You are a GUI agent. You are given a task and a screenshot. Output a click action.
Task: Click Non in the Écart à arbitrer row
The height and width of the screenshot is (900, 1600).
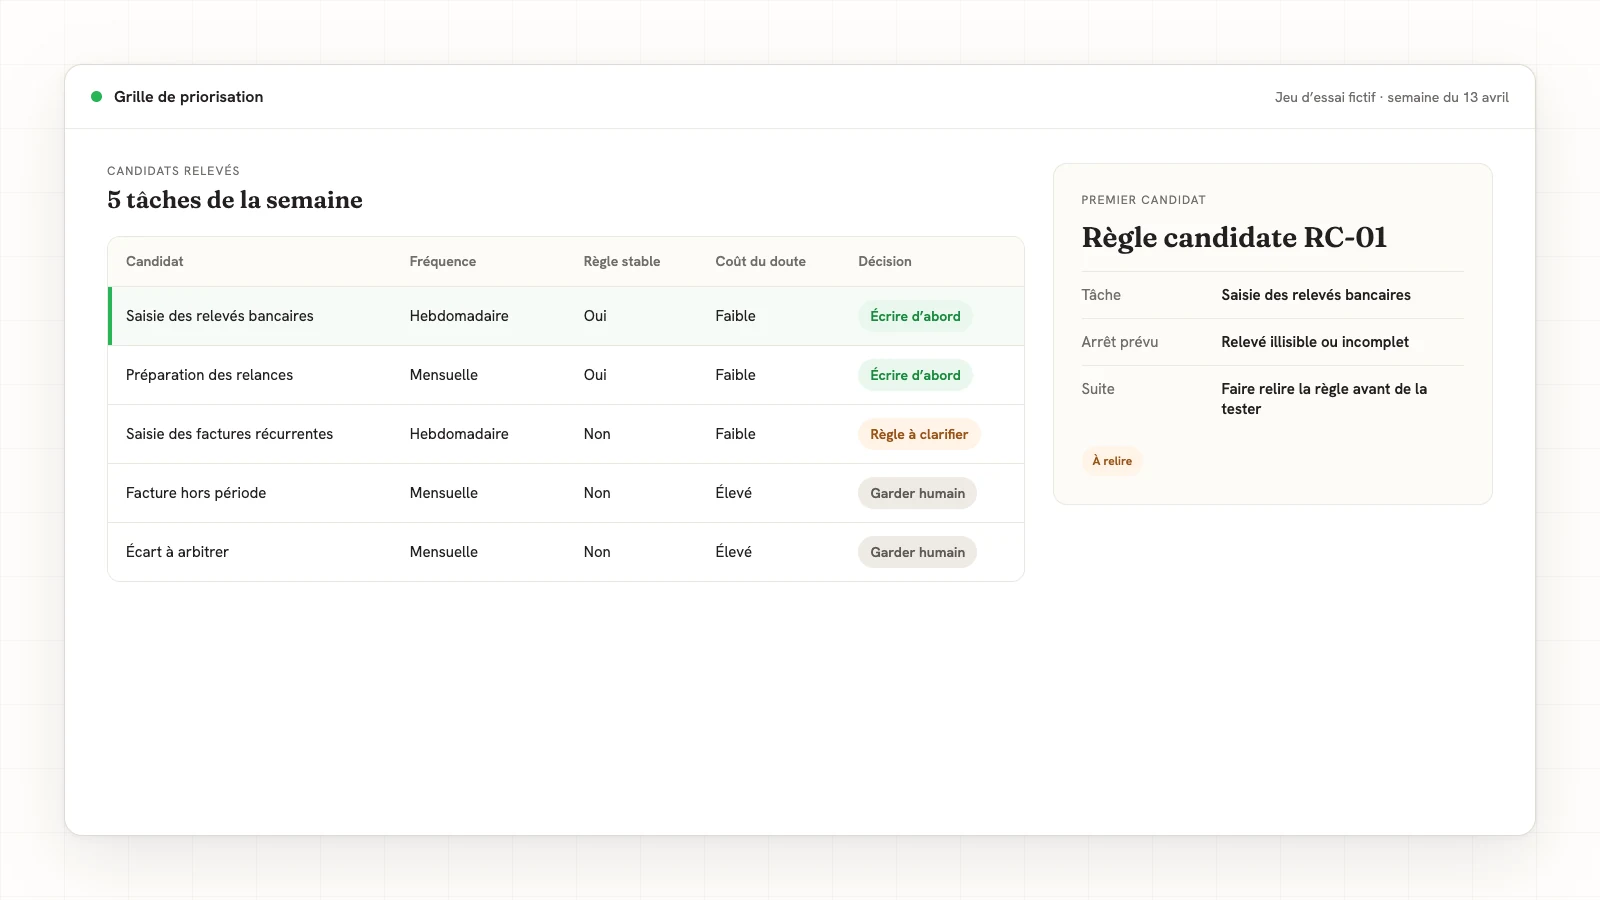597,552
